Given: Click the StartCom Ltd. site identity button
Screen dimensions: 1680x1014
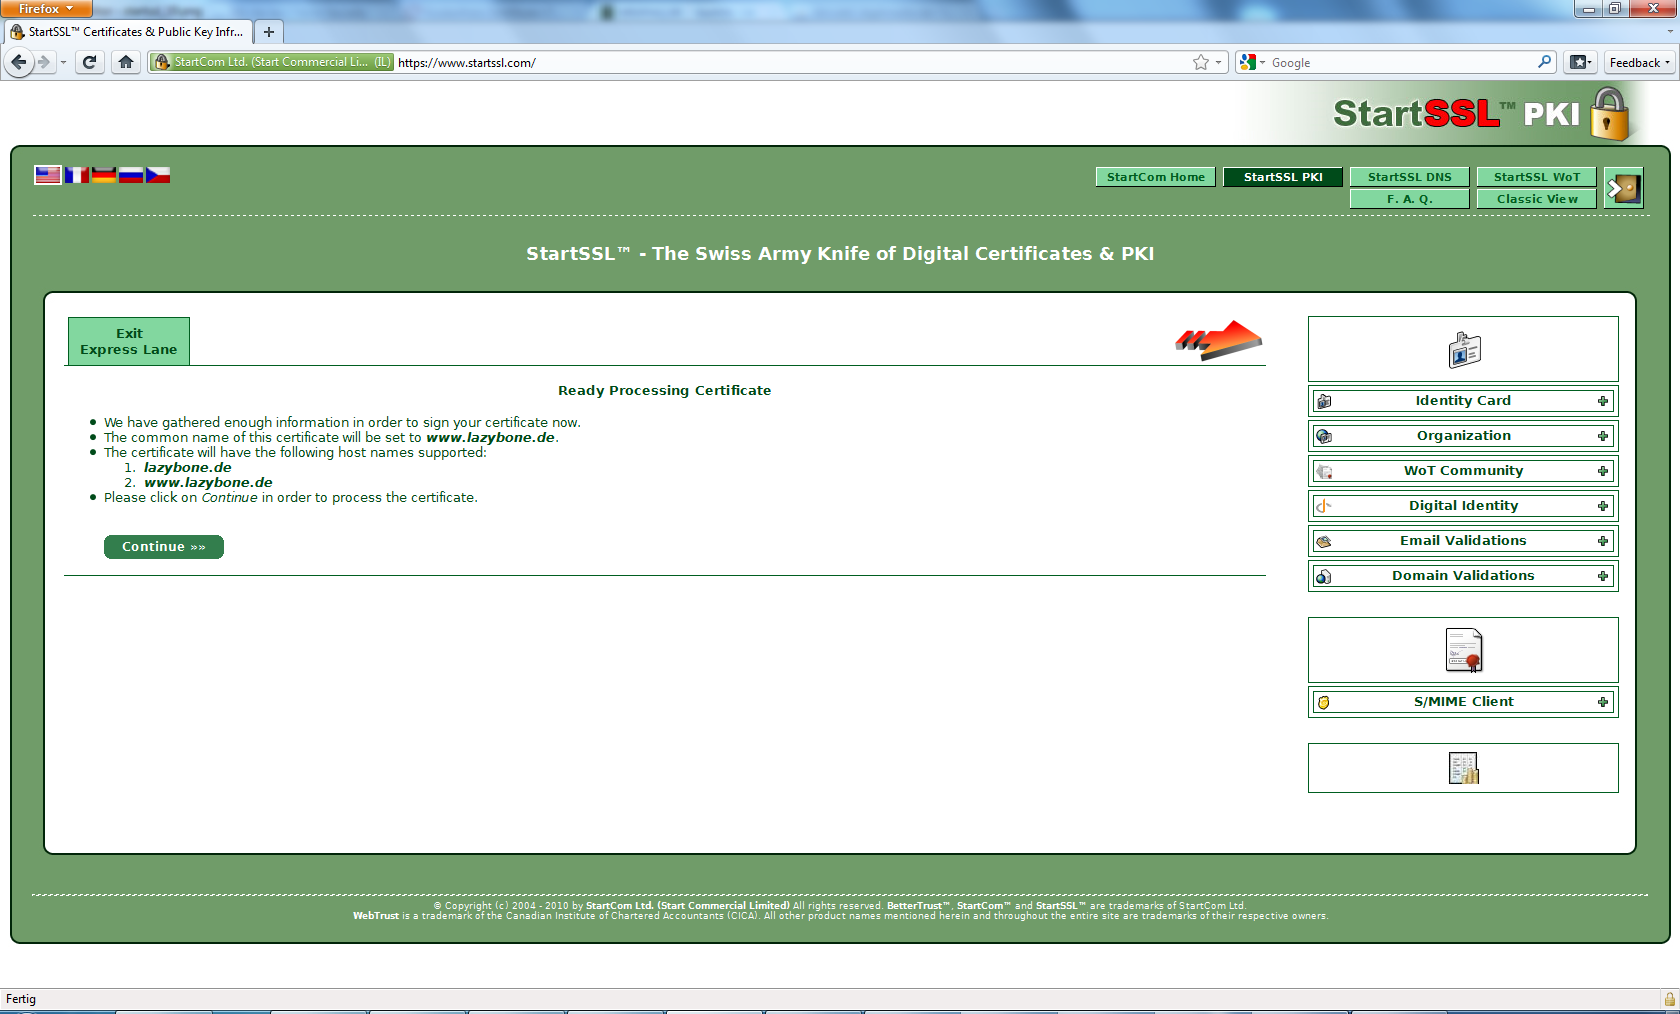Looking at the screenshot, I should point(271,62).
